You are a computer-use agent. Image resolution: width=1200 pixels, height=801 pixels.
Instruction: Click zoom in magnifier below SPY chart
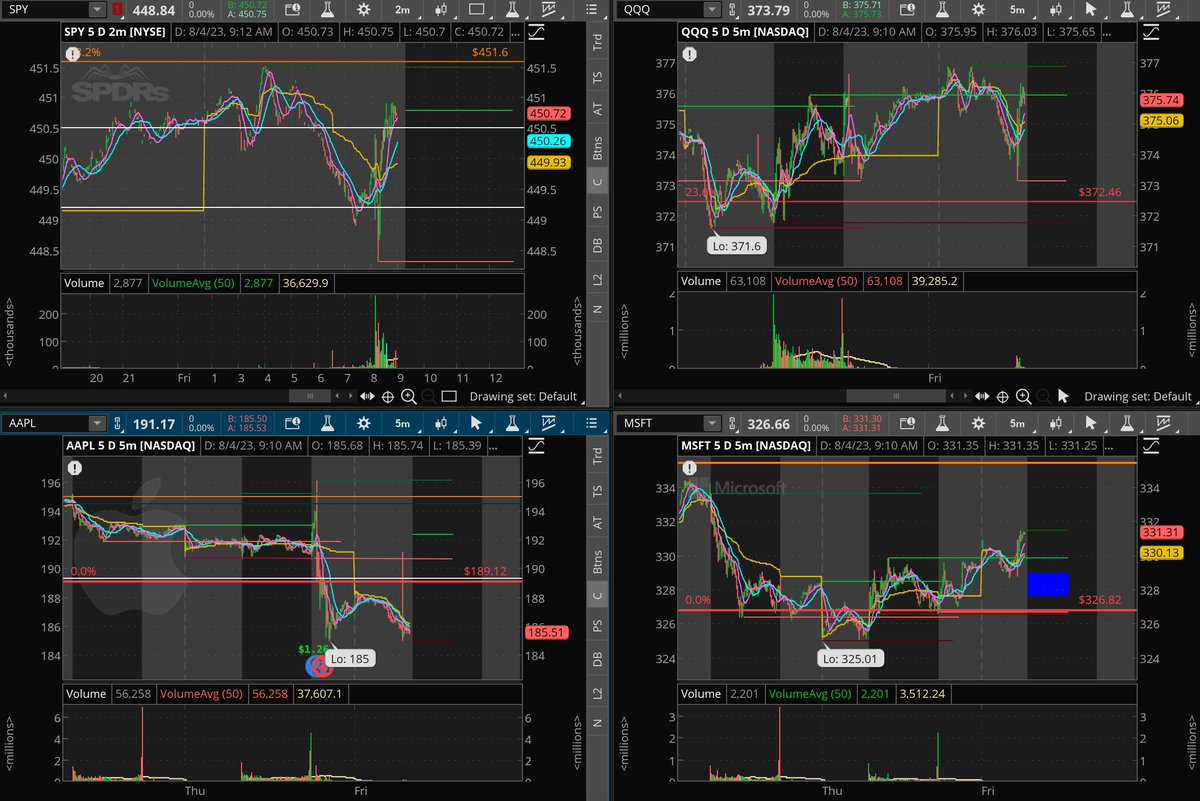[x=410, y=396]
